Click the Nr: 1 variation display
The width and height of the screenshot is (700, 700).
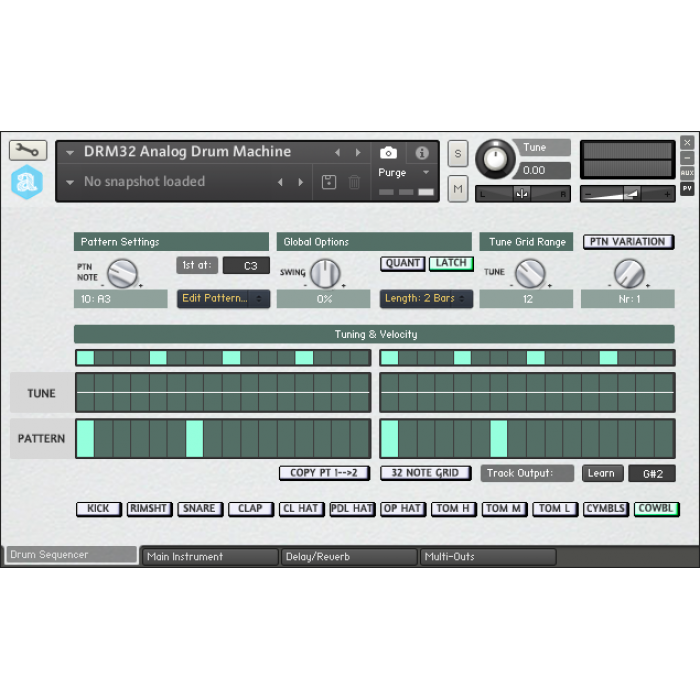coord(628,299)
